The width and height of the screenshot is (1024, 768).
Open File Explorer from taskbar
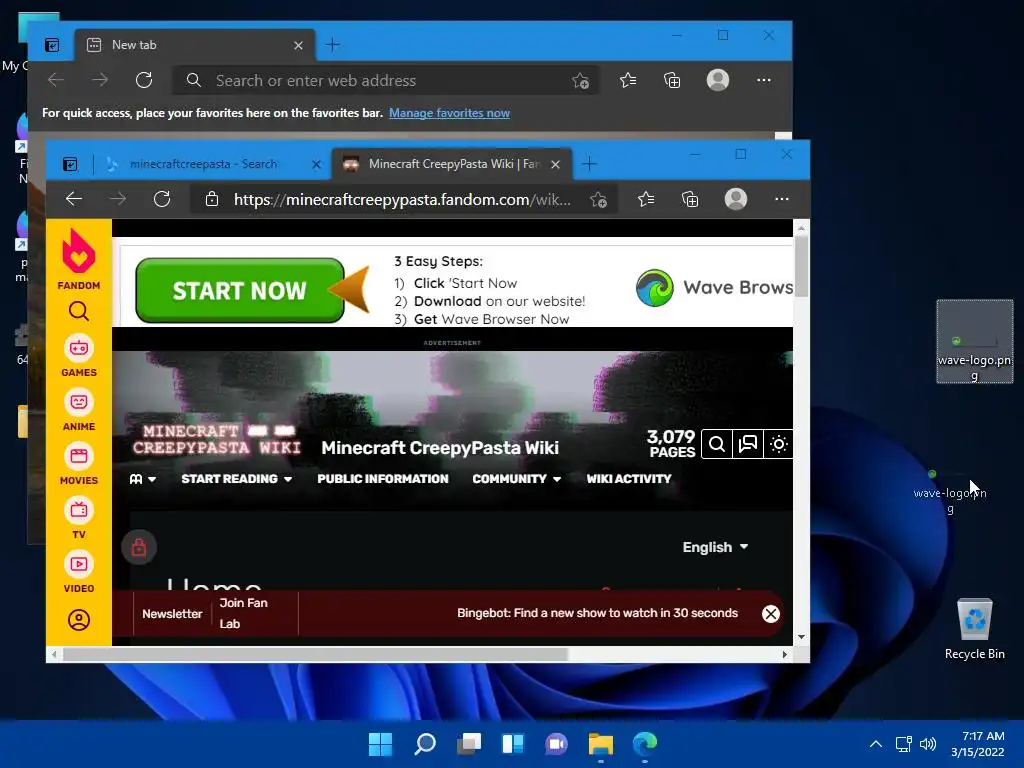pyautogui.click(x=600, y=744)
